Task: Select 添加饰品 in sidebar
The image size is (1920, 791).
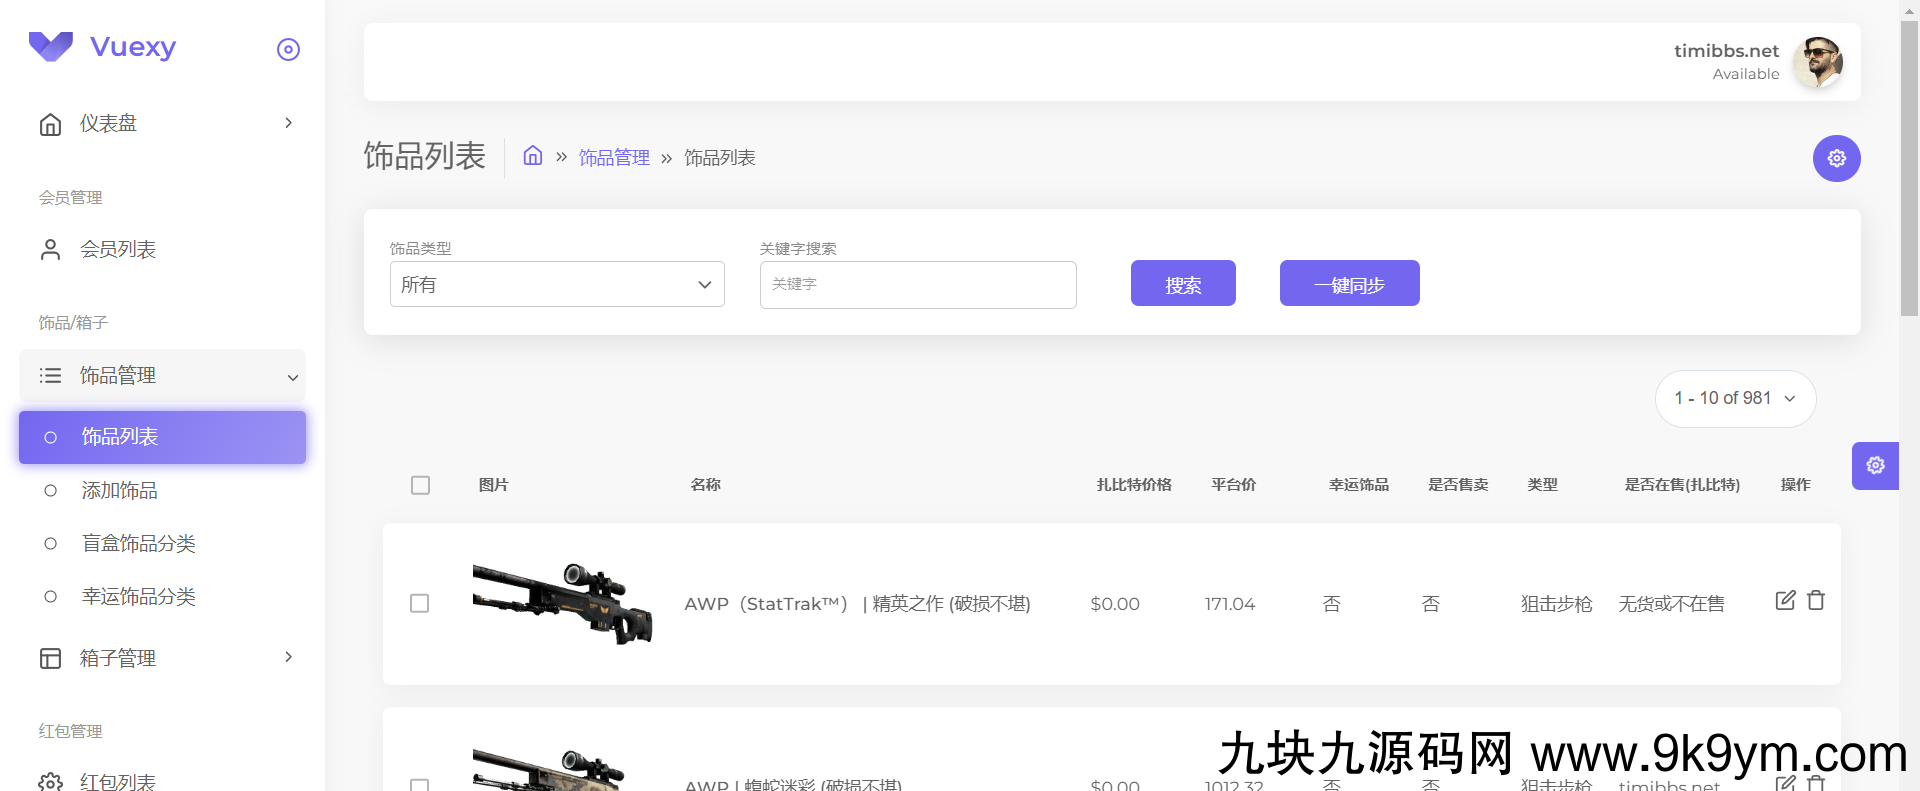Action: click(x=120, y=490)
